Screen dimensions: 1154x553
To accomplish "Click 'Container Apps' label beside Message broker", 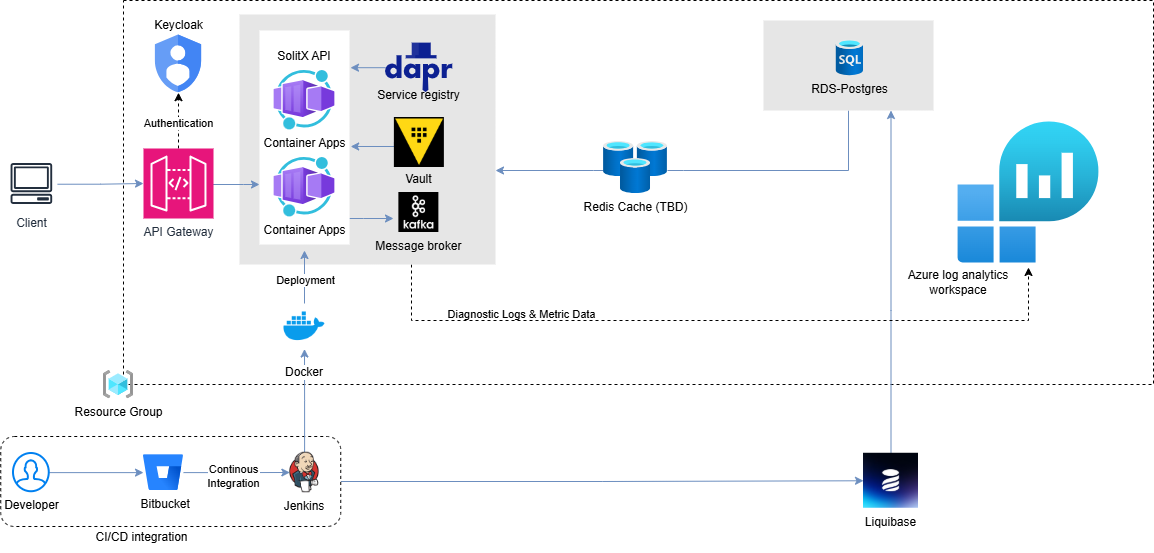I will pyautogui.click(x=304, y=230).
